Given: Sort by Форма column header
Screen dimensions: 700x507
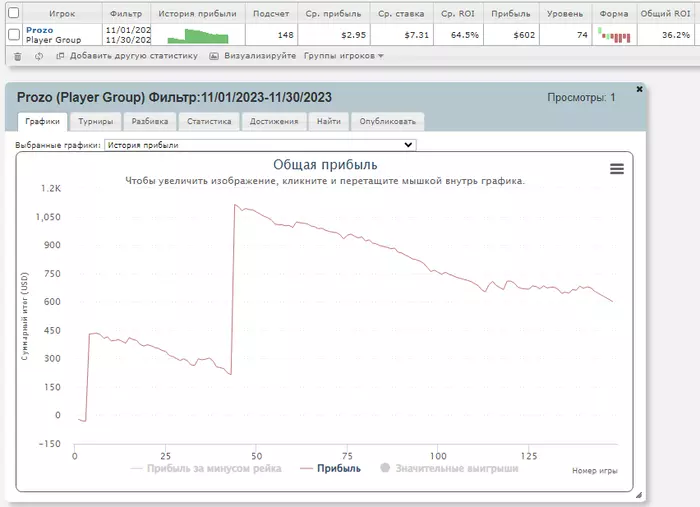Looking at the screenshot, I should tap(614, 13).
